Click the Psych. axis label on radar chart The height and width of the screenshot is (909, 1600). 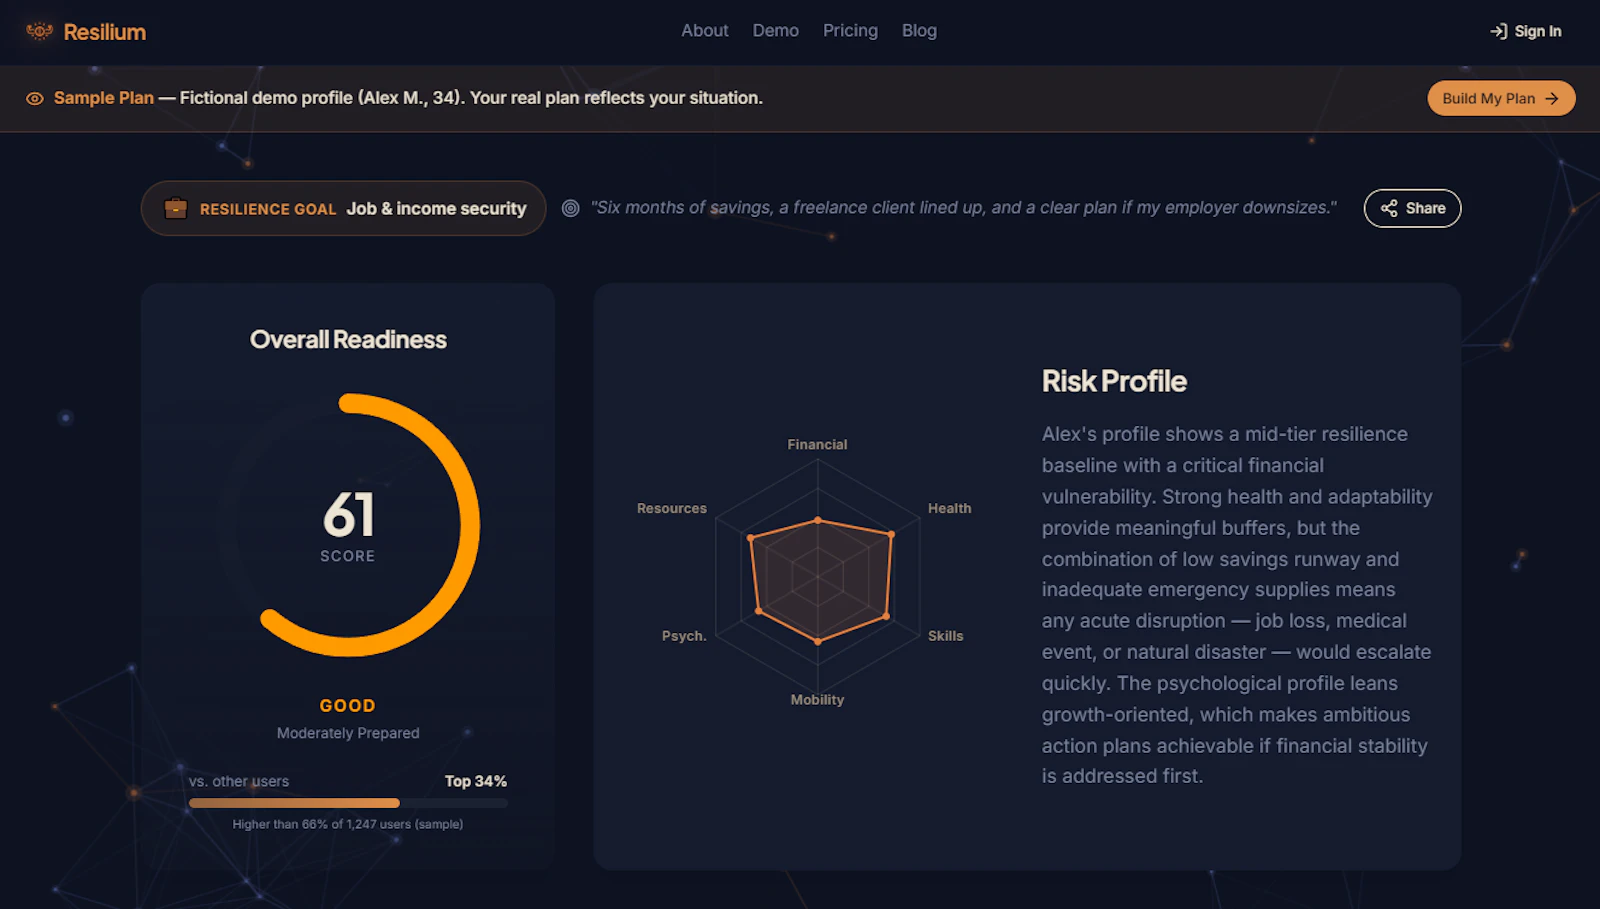tap(684, 636)
